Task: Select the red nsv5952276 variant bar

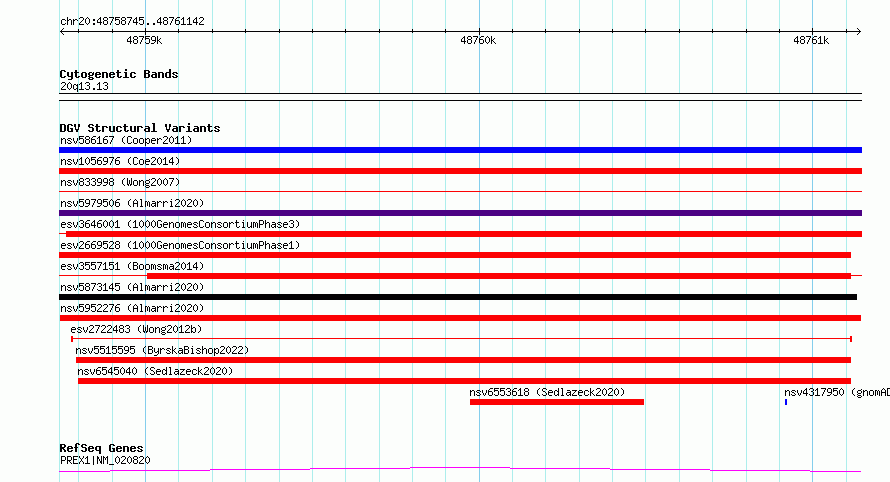Action: click(460, 318)
